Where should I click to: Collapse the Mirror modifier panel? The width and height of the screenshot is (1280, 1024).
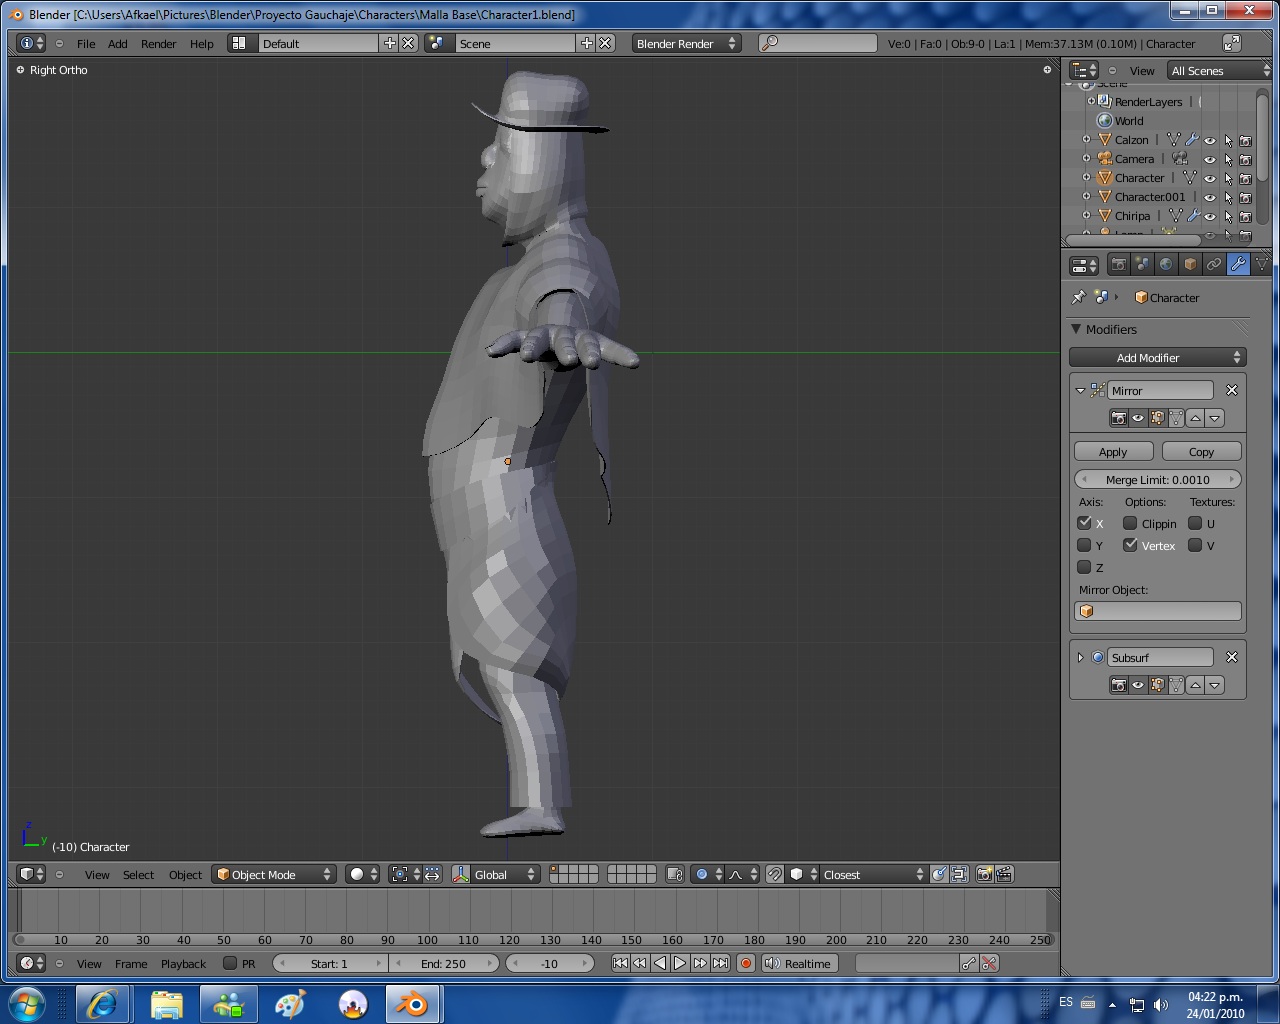tap(1080, 390)
